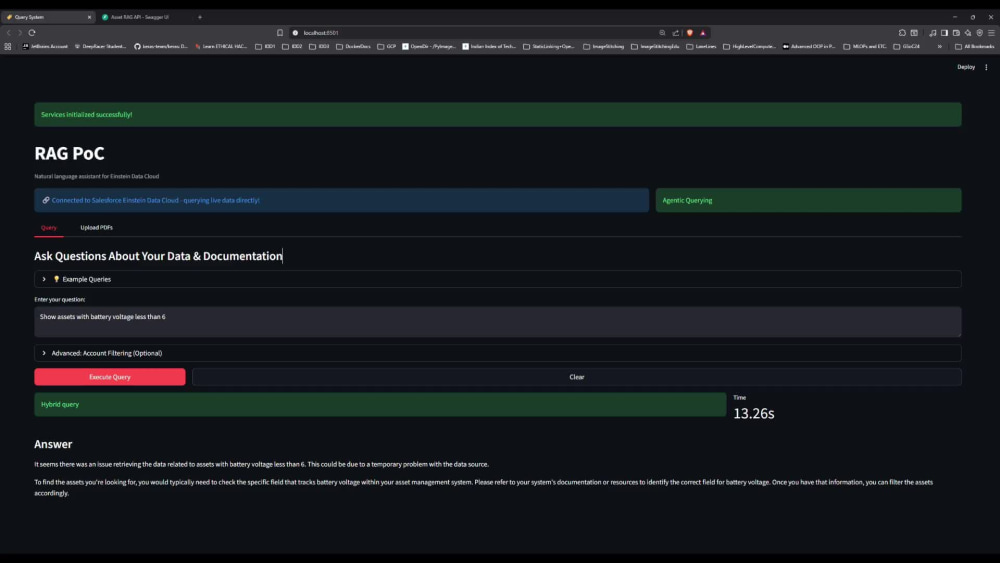Focus the question text area
This screenshot has width=1000, height=563.
497,322
